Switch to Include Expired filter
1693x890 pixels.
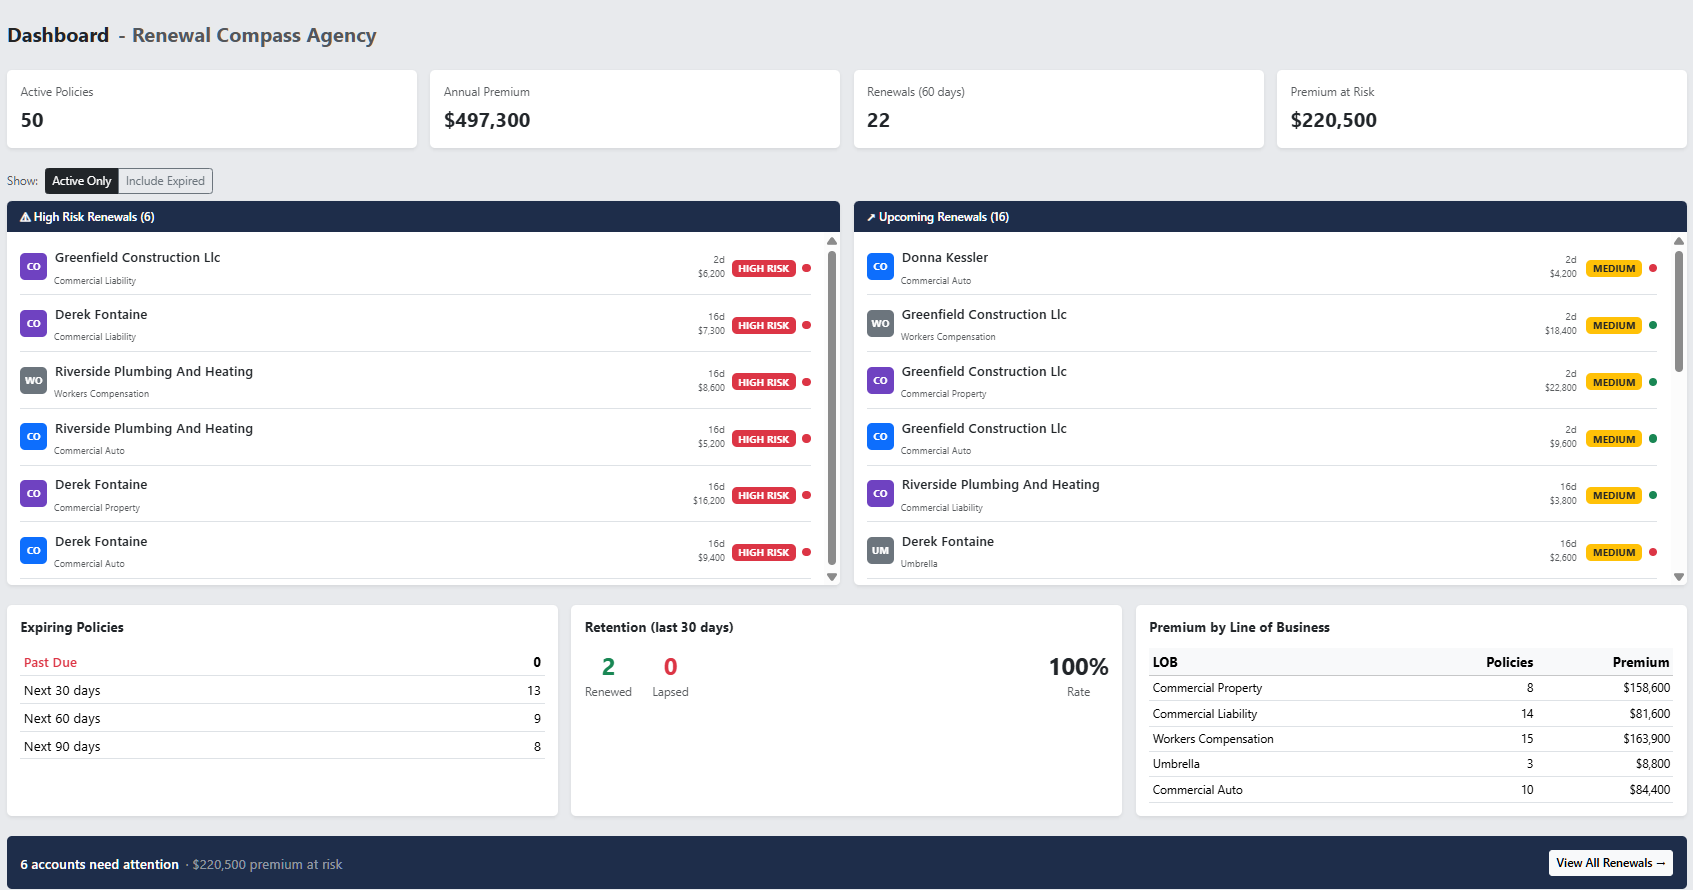[x=165, y=181]
